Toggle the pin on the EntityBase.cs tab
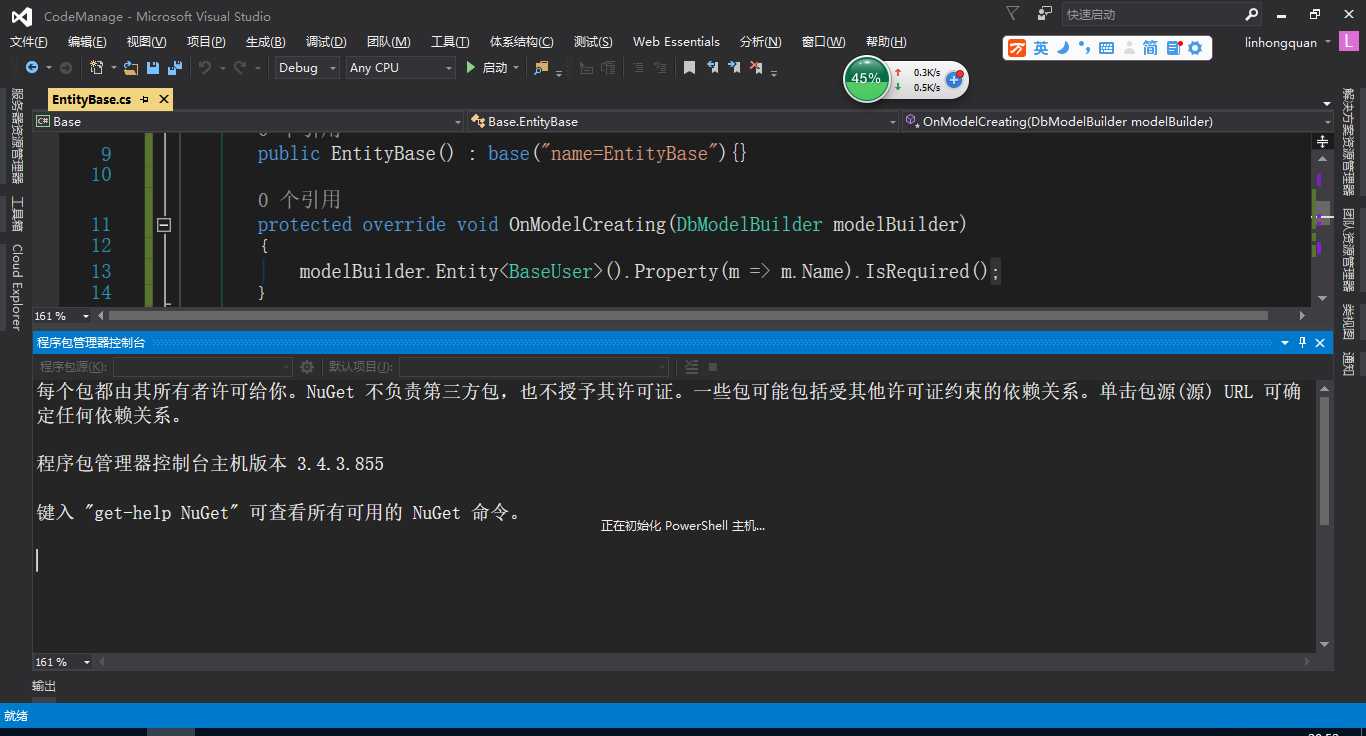The image size is (1366, 736). point(145,100)
